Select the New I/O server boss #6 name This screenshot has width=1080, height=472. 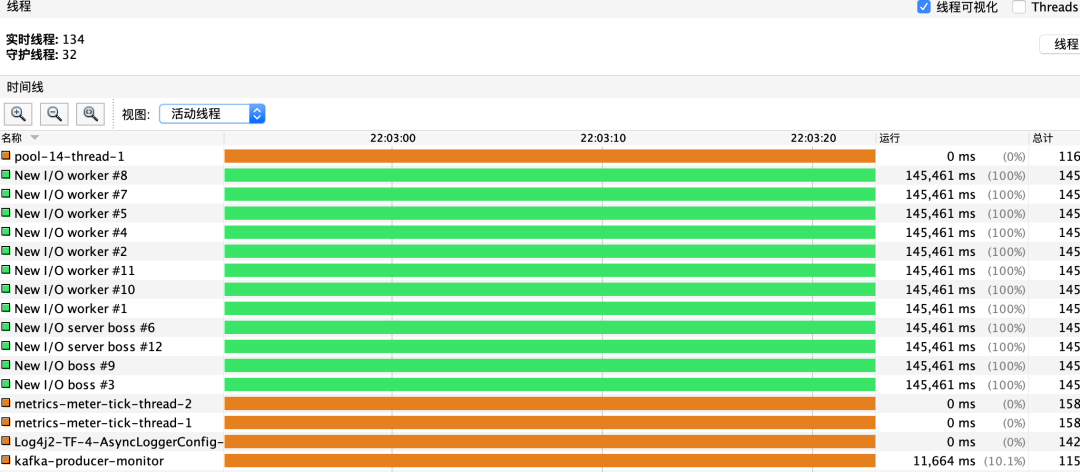(84, 327)
